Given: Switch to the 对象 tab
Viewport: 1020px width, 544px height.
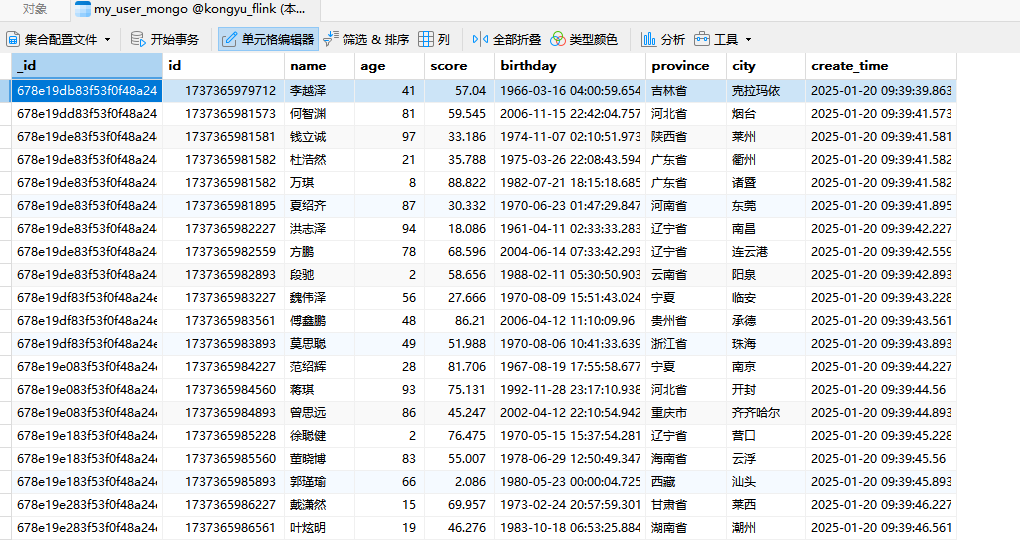Looking at the screenshot, I should point(34,9).
